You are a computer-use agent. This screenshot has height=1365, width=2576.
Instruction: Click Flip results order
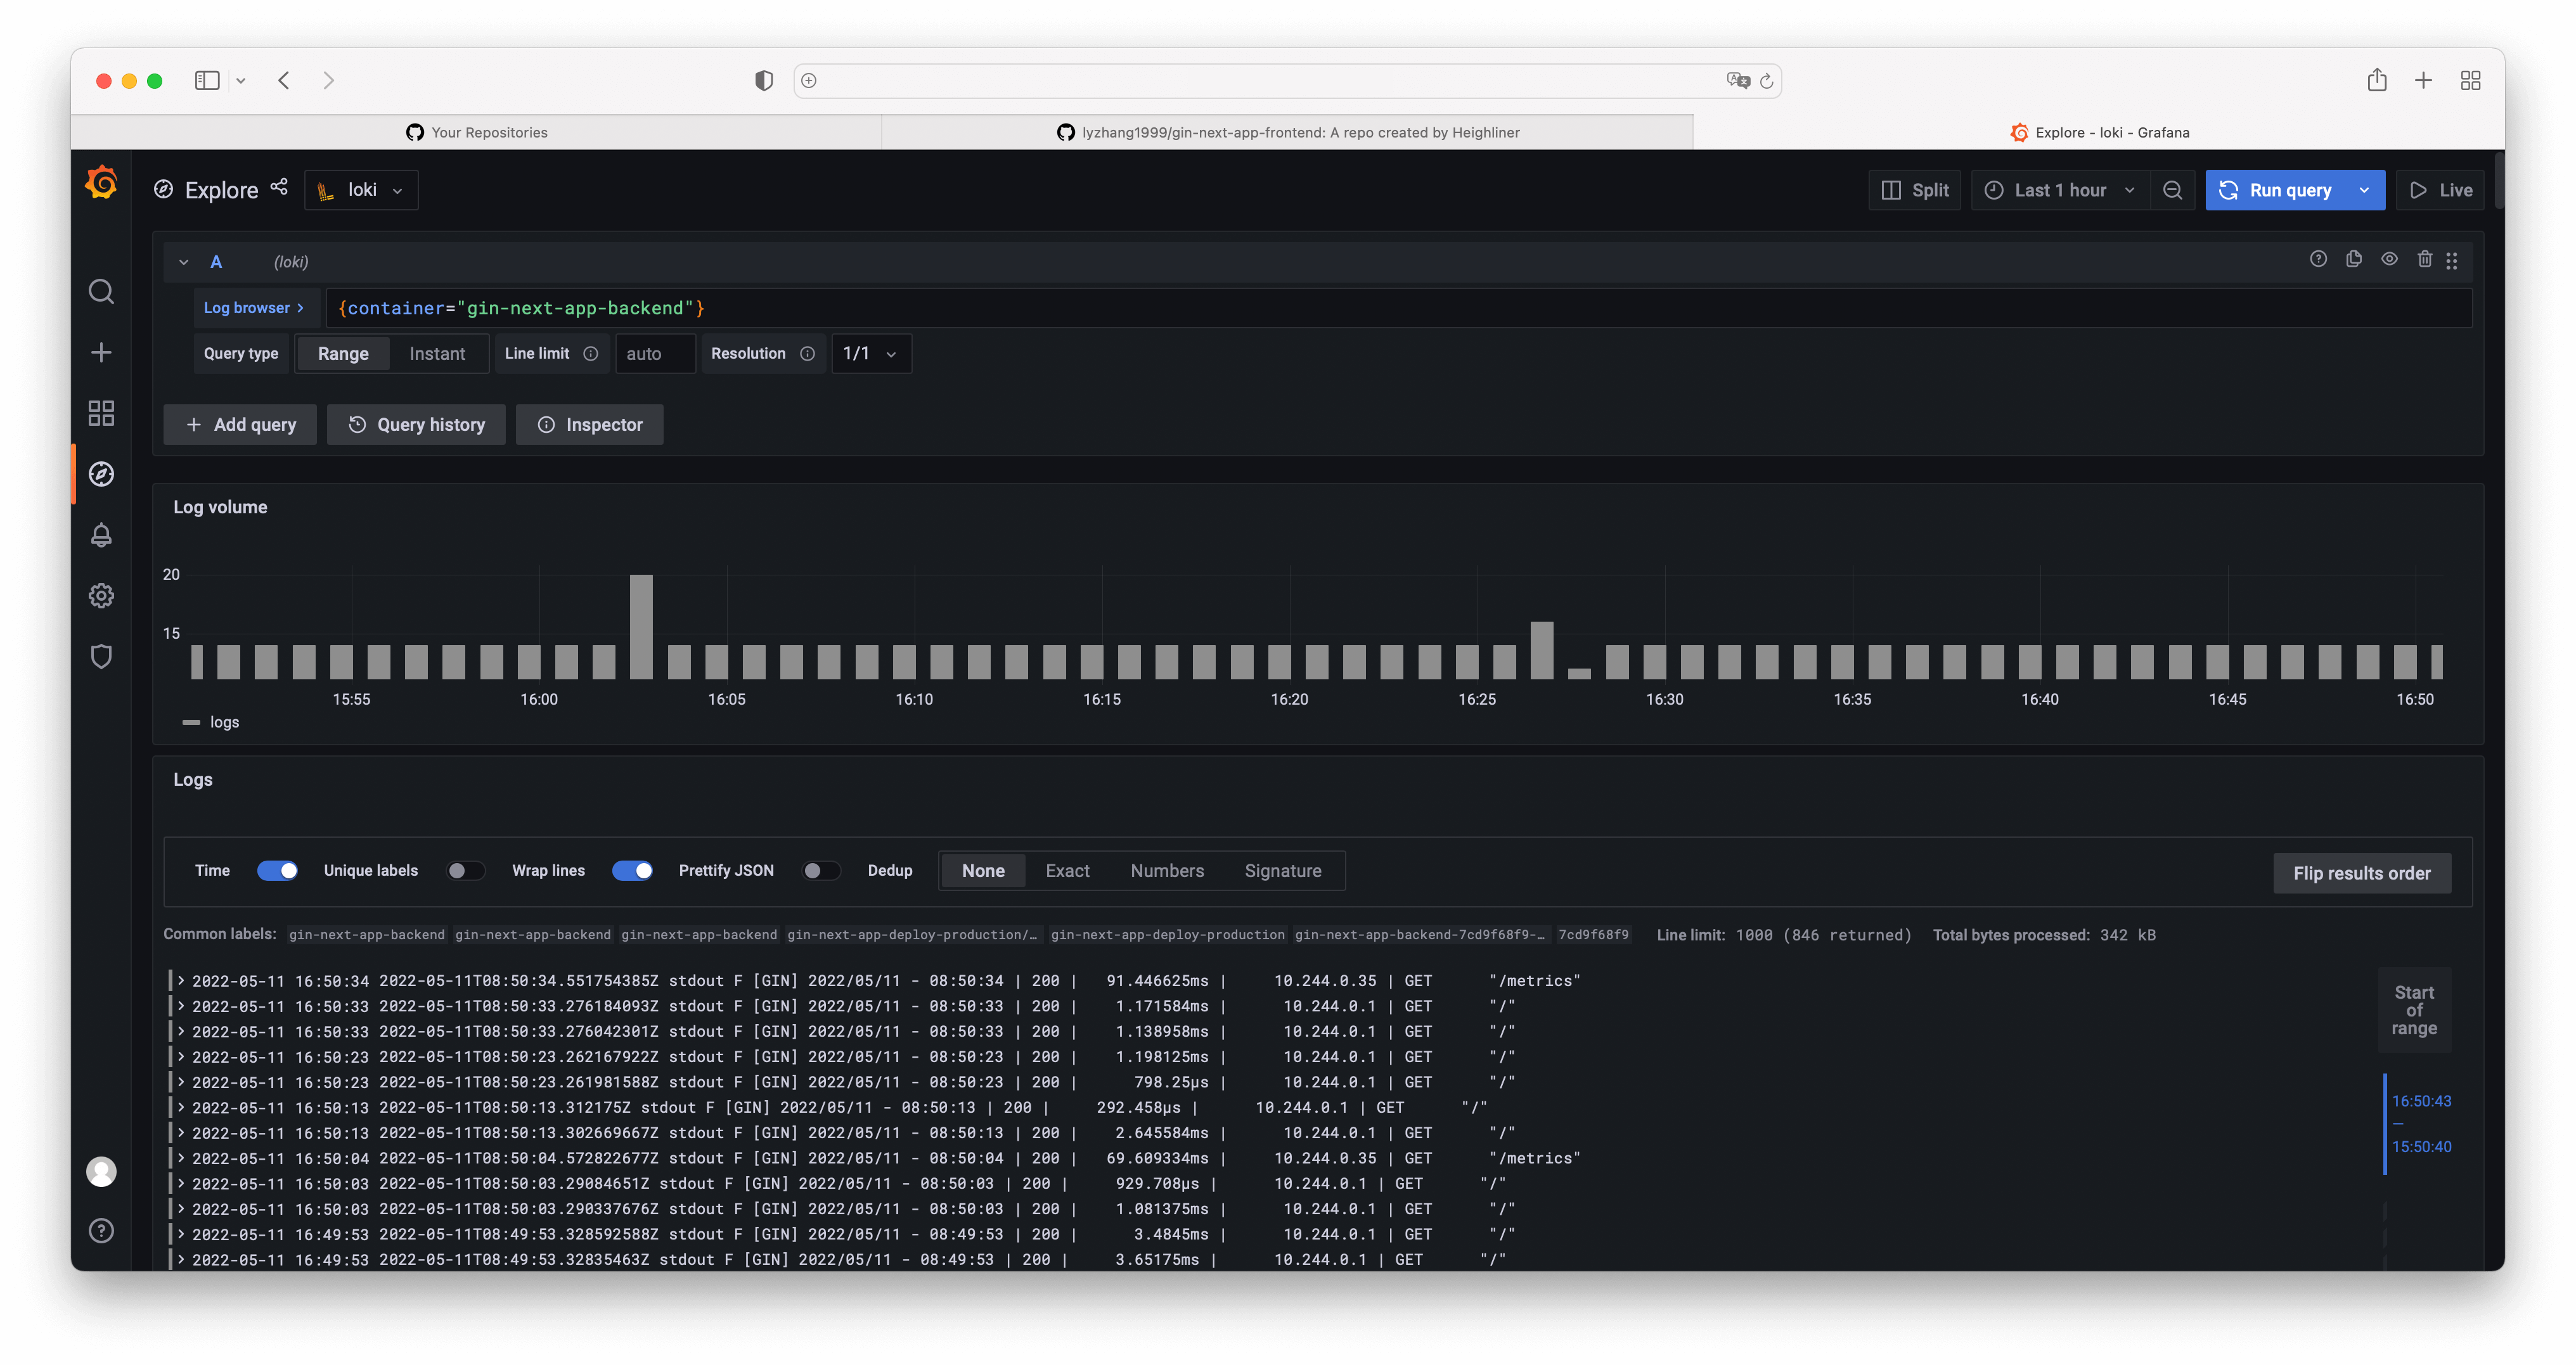pyautogui.click(x=2362, y=873)
